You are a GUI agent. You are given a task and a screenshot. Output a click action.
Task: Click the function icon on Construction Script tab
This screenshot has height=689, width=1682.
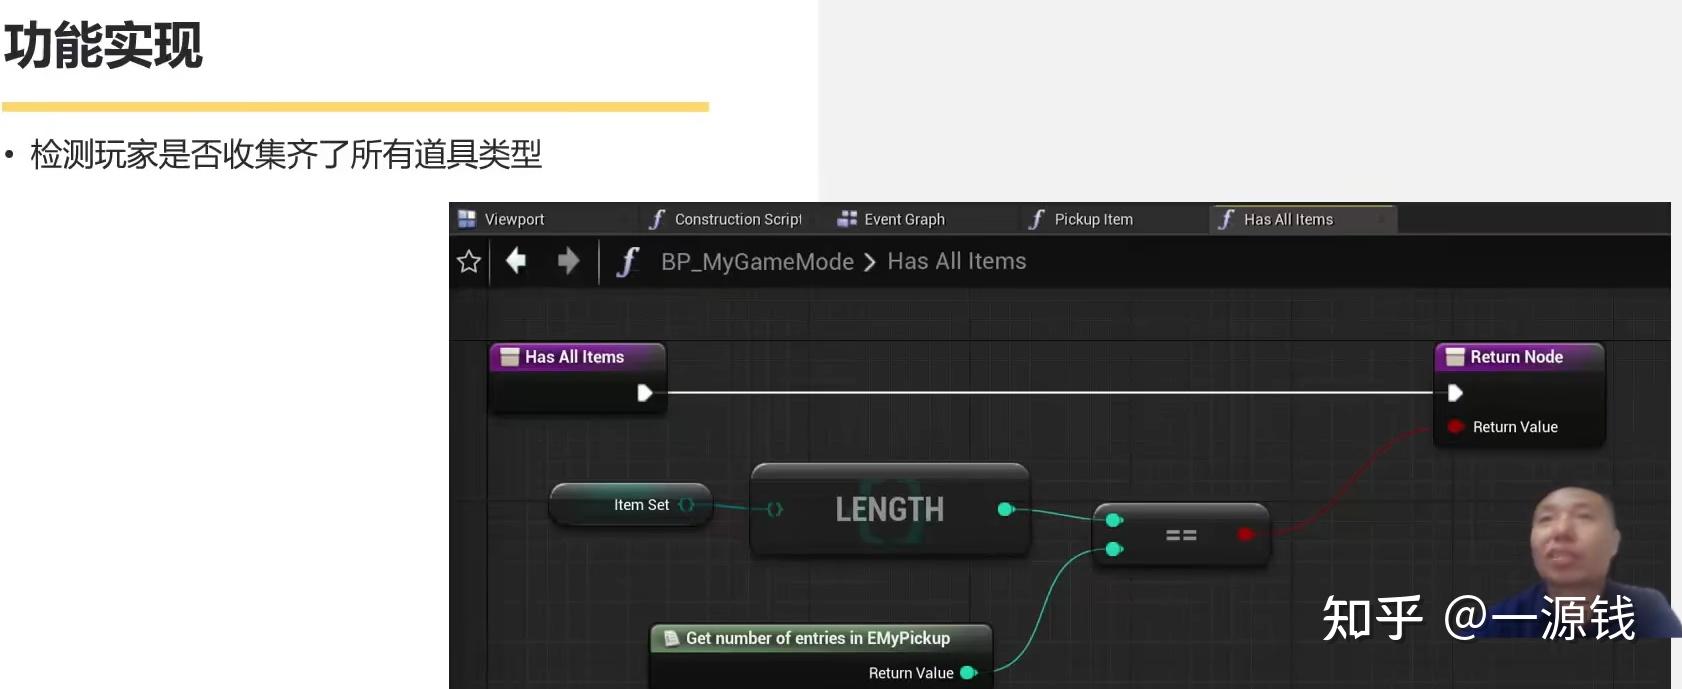pos(657,219)
